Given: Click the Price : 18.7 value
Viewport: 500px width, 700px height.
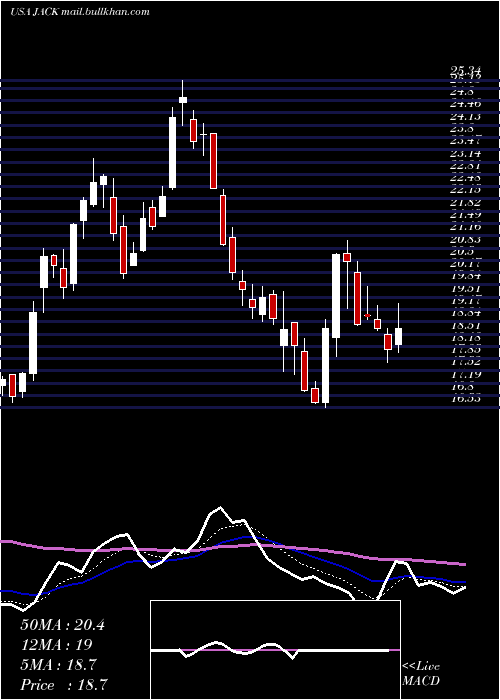Looking at the screenshot, I should tap(64, 685).
